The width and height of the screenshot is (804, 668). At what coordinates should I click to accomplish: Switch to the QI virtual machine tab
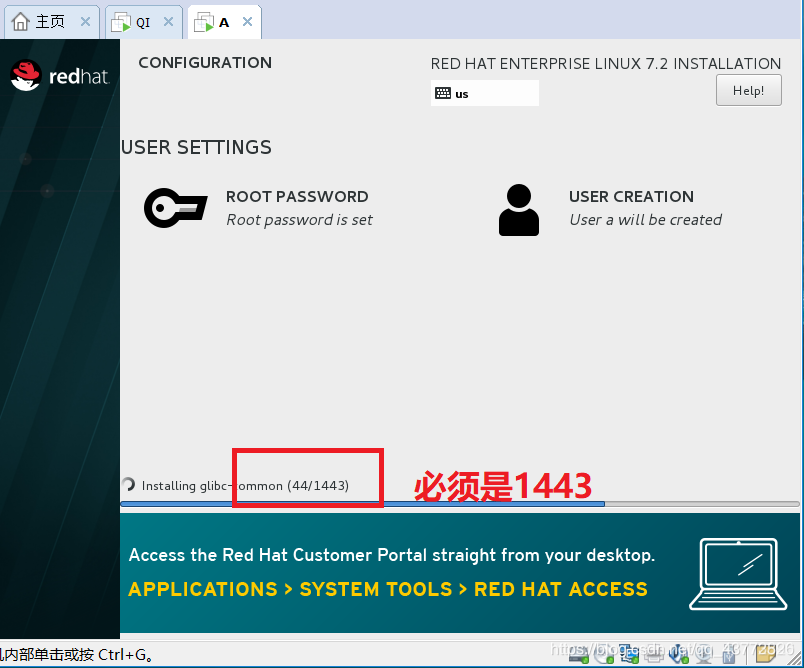(144, 22)
